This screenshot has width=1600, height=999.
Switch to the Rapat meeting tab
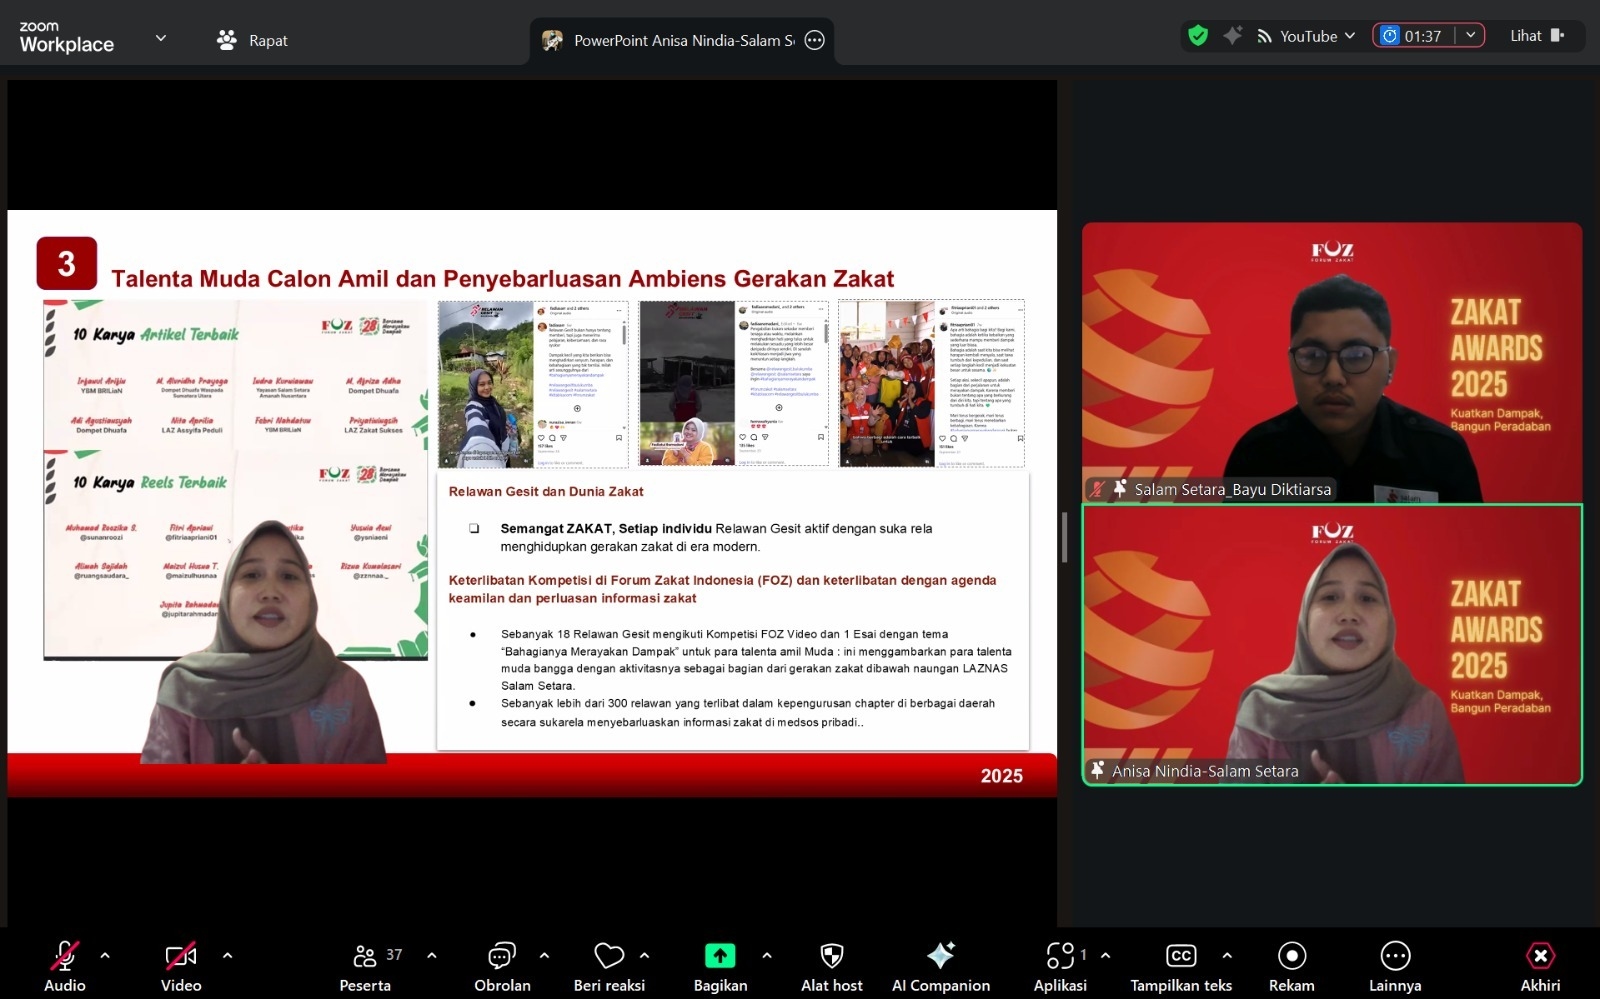click(252, 40)
